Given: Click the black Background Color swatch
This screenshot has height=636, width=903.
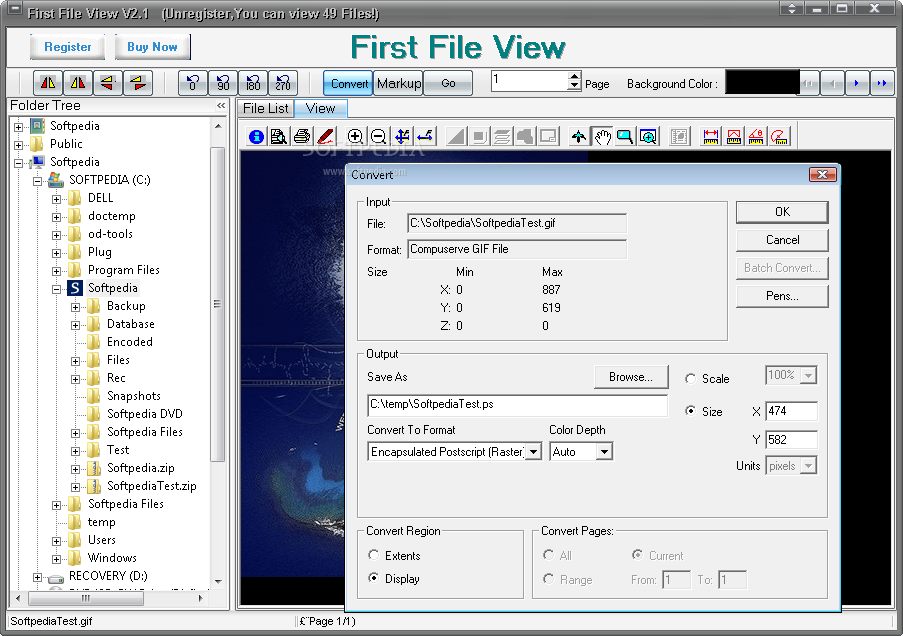Looking at the screenshot, I should (x=762, y=83).
